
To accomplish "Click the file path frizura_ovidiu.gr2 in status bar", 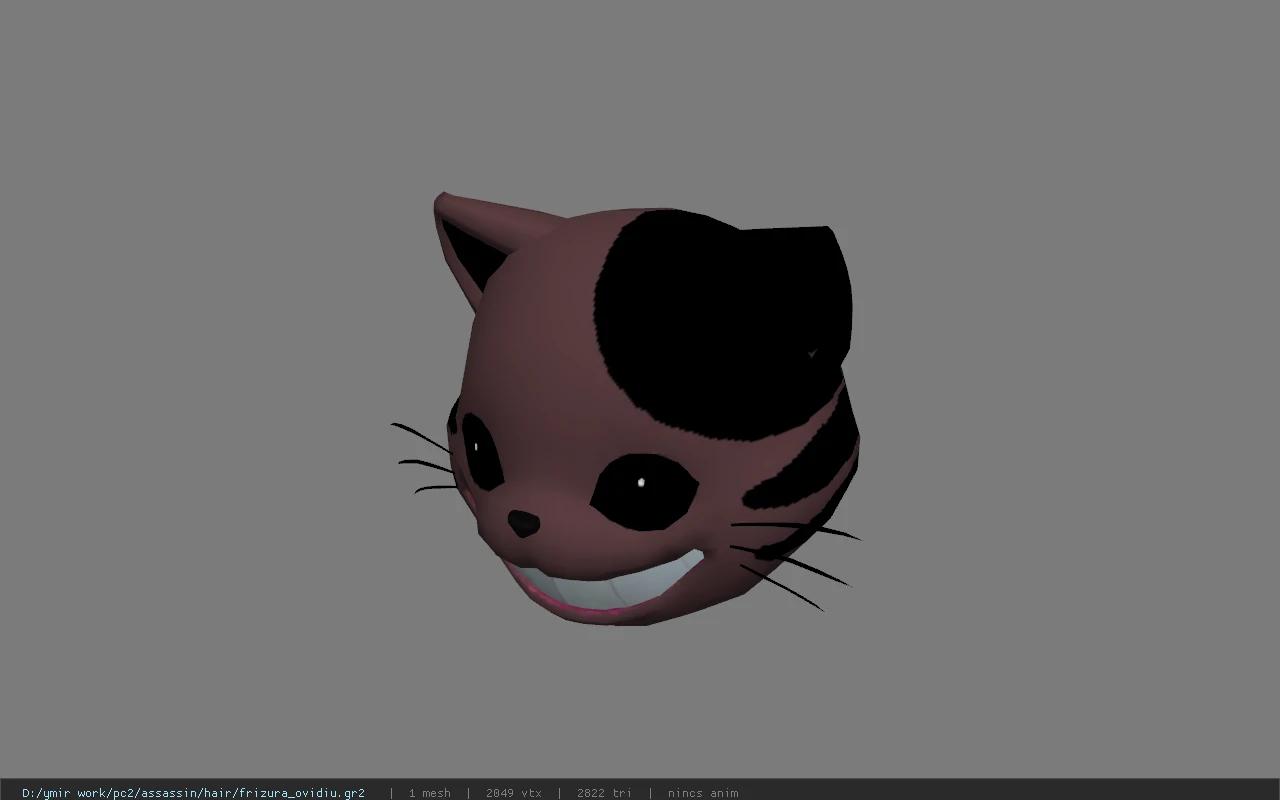I will [x=193, y=793].
